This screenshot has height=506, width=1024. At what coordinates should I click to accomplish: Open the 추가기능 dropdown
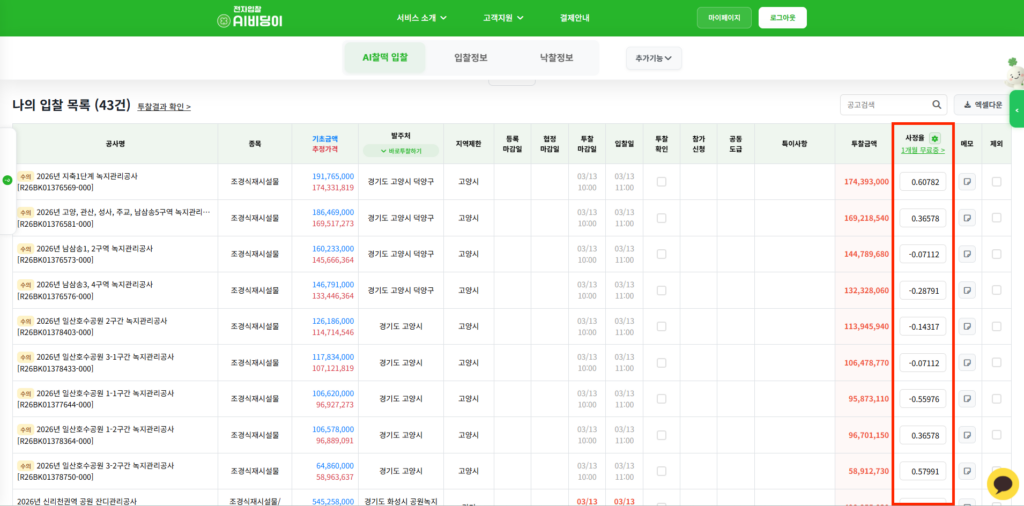point(653,59)
